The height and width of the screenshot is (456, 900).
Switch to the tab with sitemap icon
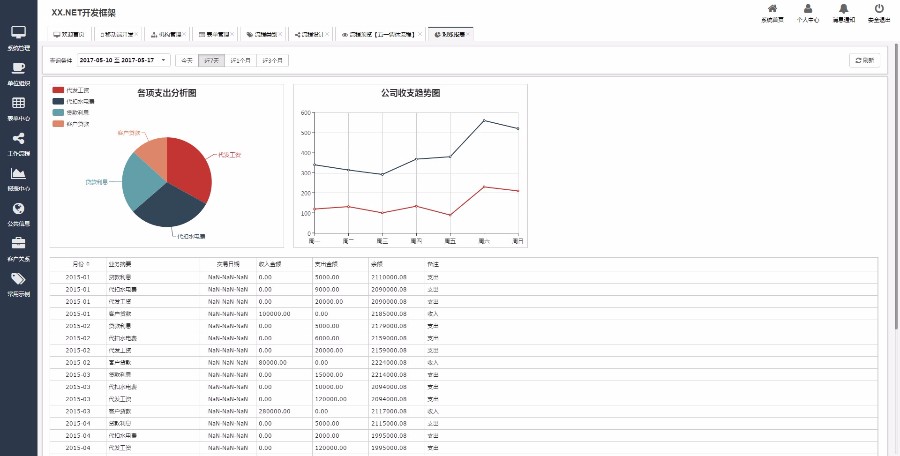(x=165, y=34)
